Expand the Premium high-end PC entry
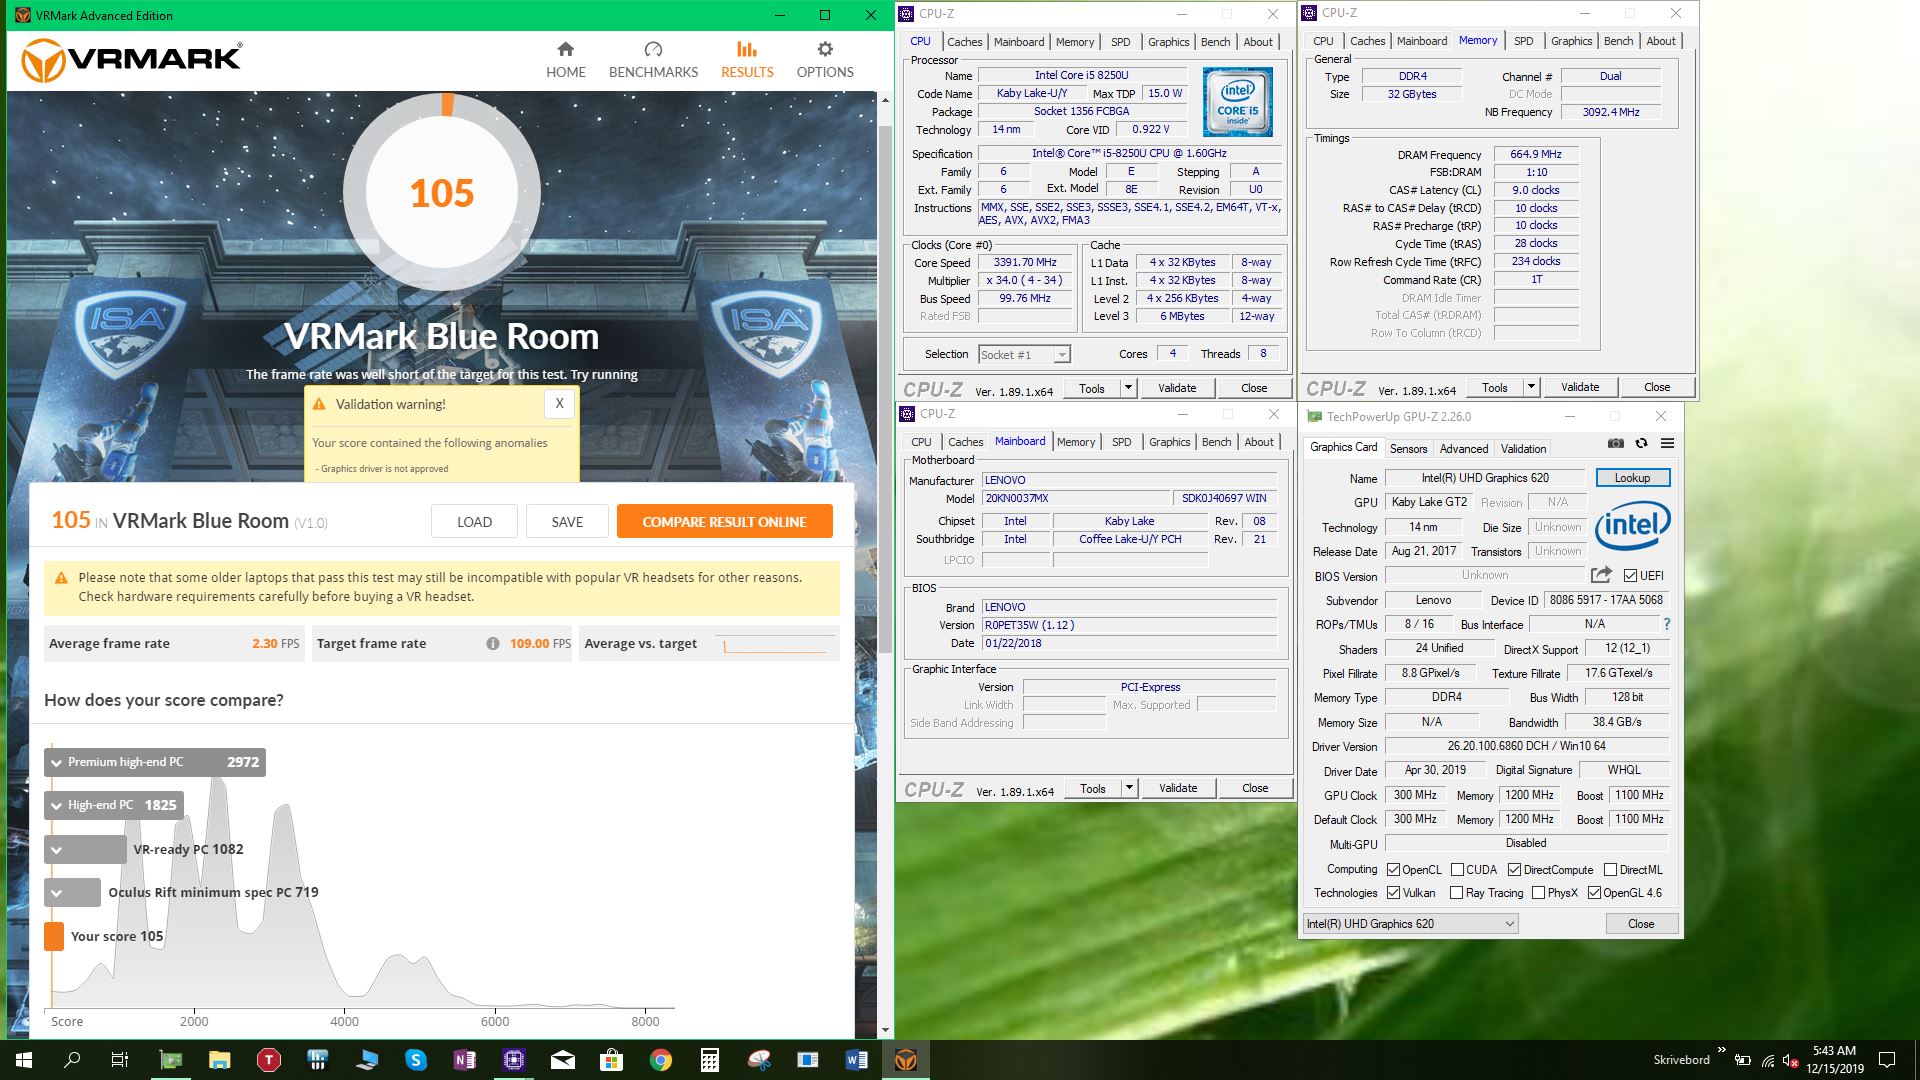Viewport: 1920px width, 1080px height. tap(155, 762)
